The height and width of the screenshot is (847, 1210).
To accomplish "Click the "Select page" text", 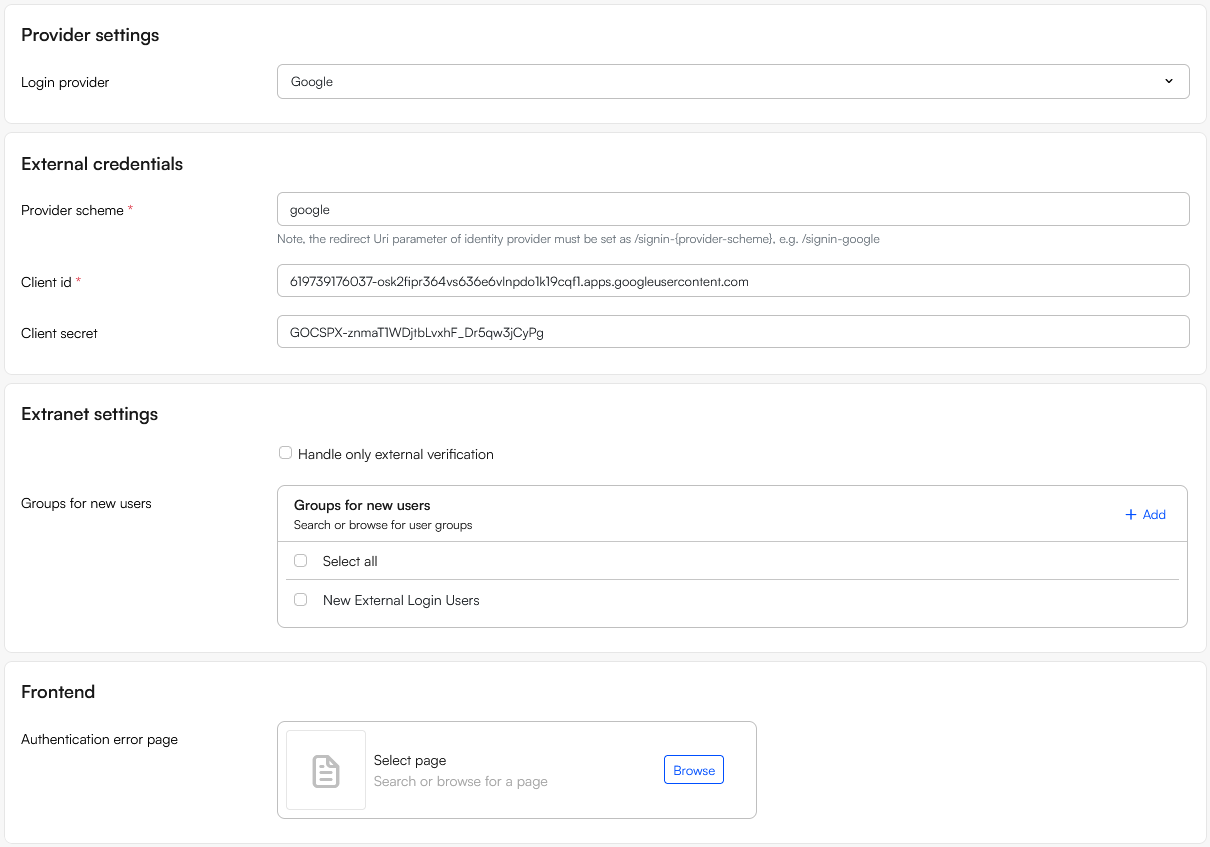I will click(410, 761).
